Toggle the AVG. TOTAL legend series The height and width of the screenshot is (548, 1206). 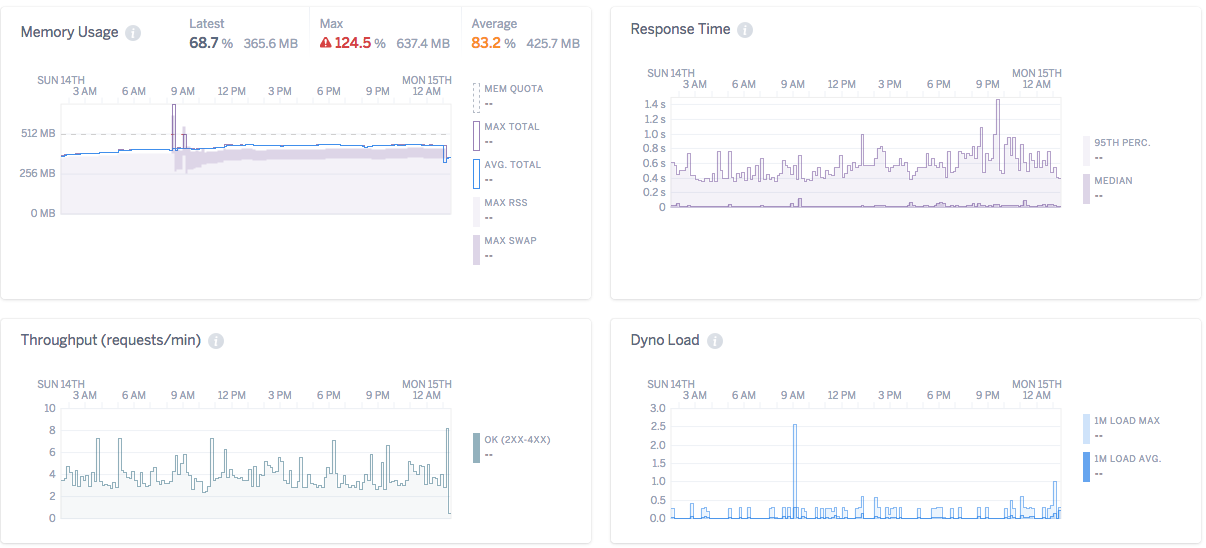[x=506, y=173]
